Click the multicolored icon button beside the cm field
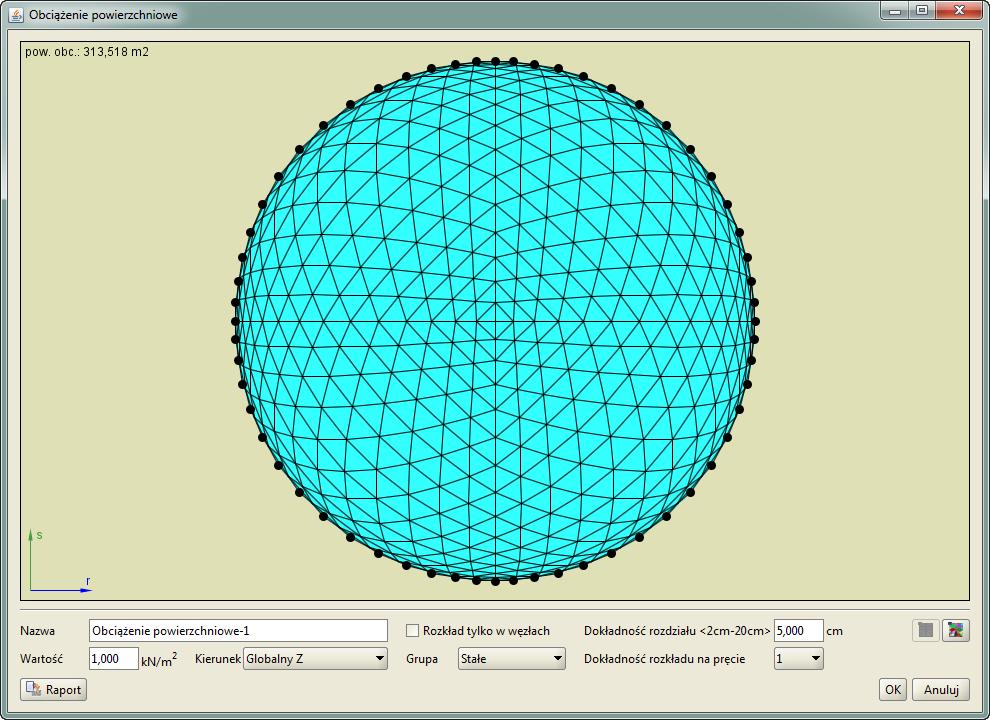The height and width of the screenshot is (720, 990). click(x=955, y=630)
